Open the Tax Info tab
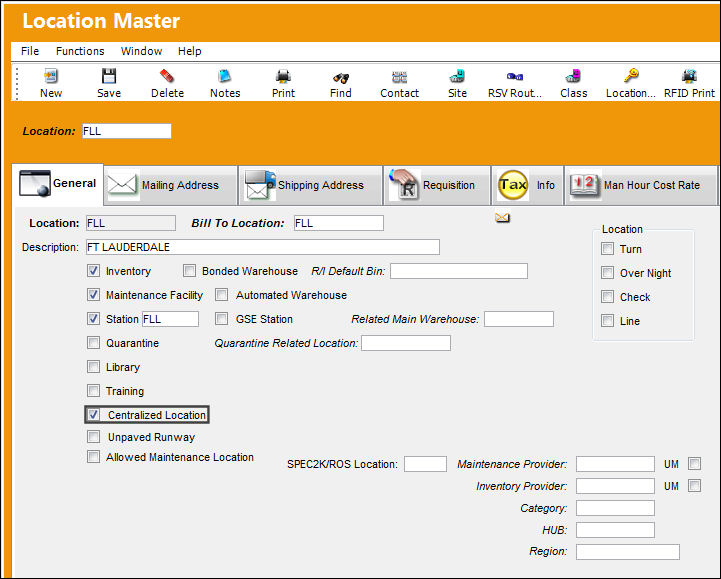 pyautogui.click(x=527, y=185)
